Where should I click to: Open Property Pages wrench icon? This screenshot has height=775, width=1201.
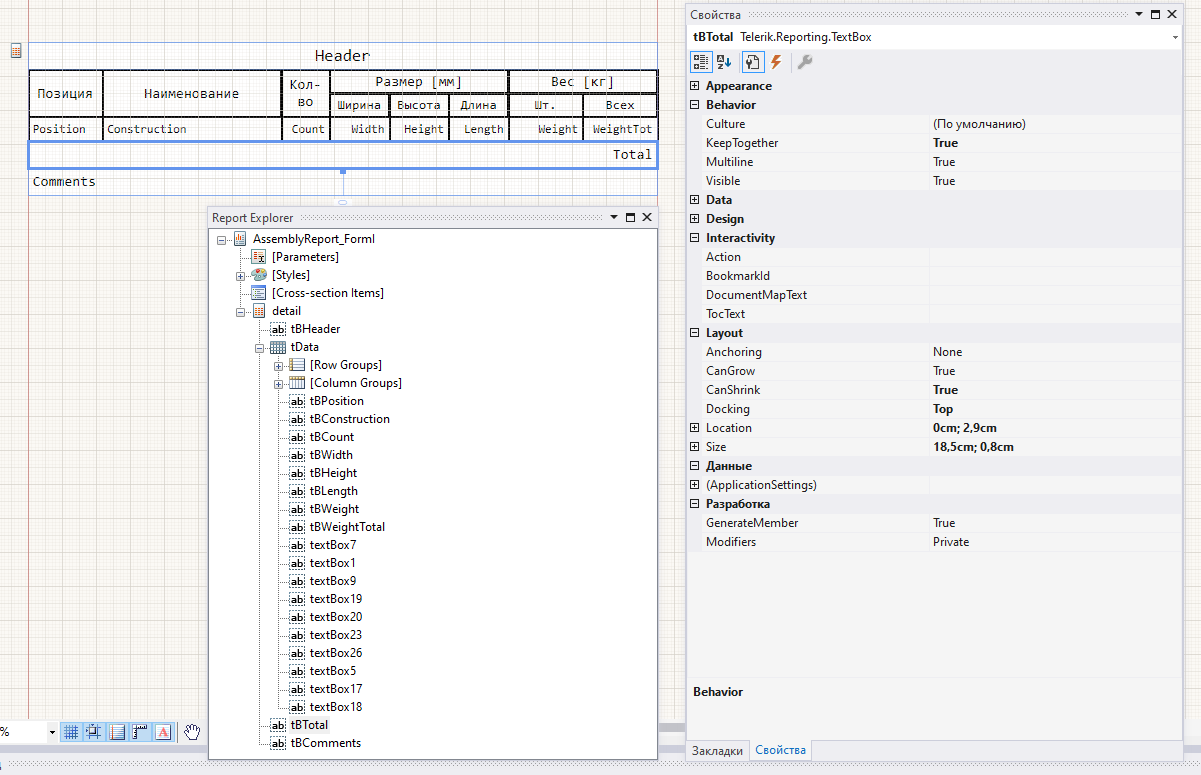[804, 62]
